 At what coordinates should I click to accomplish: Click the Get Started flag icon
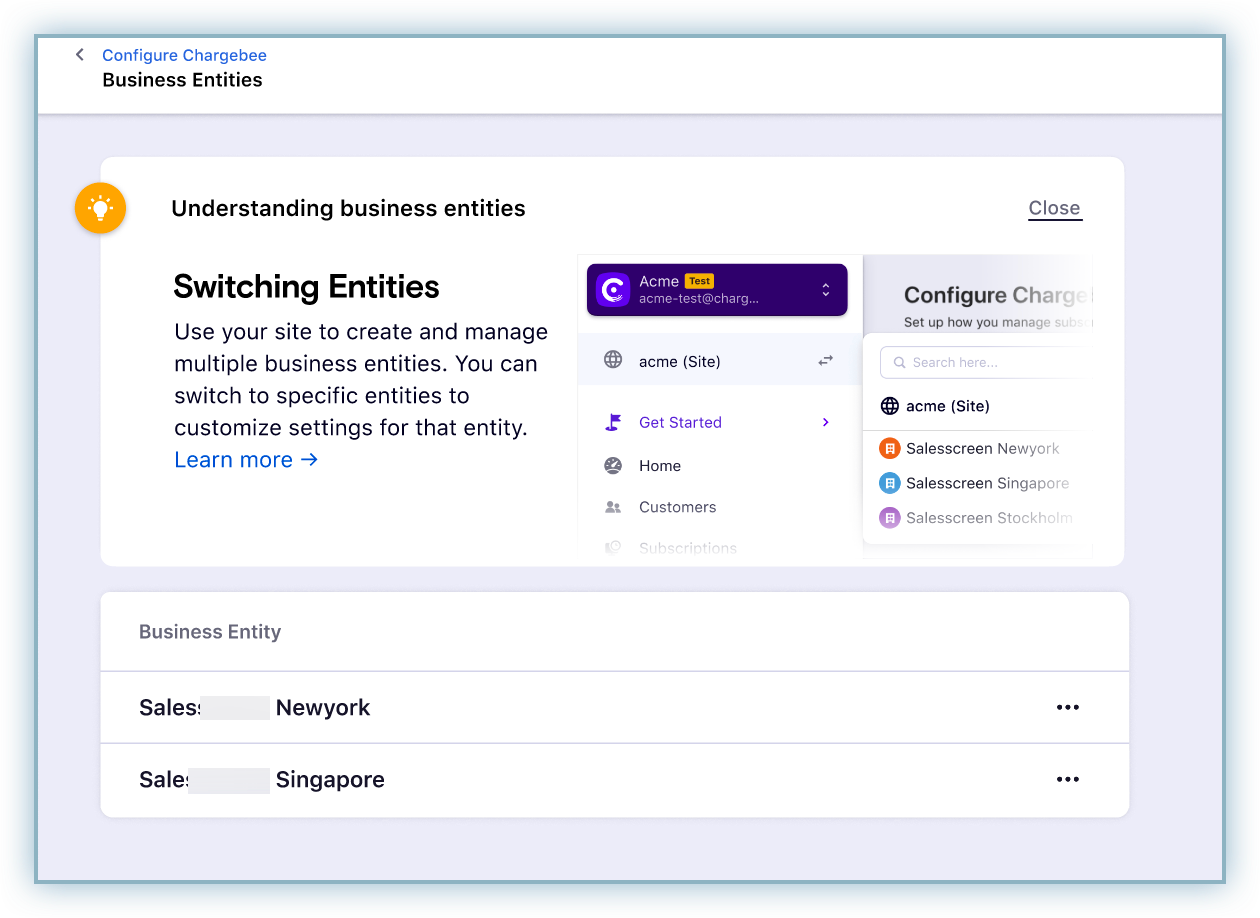pyautogui.click(x=613, y=422)
